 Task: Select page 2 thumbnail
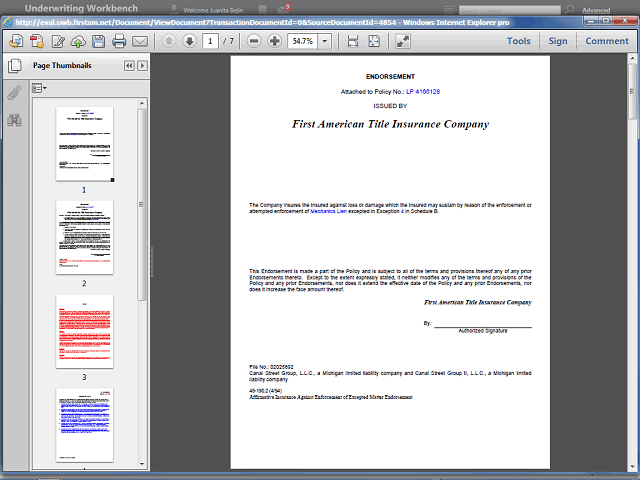(84, 237)
